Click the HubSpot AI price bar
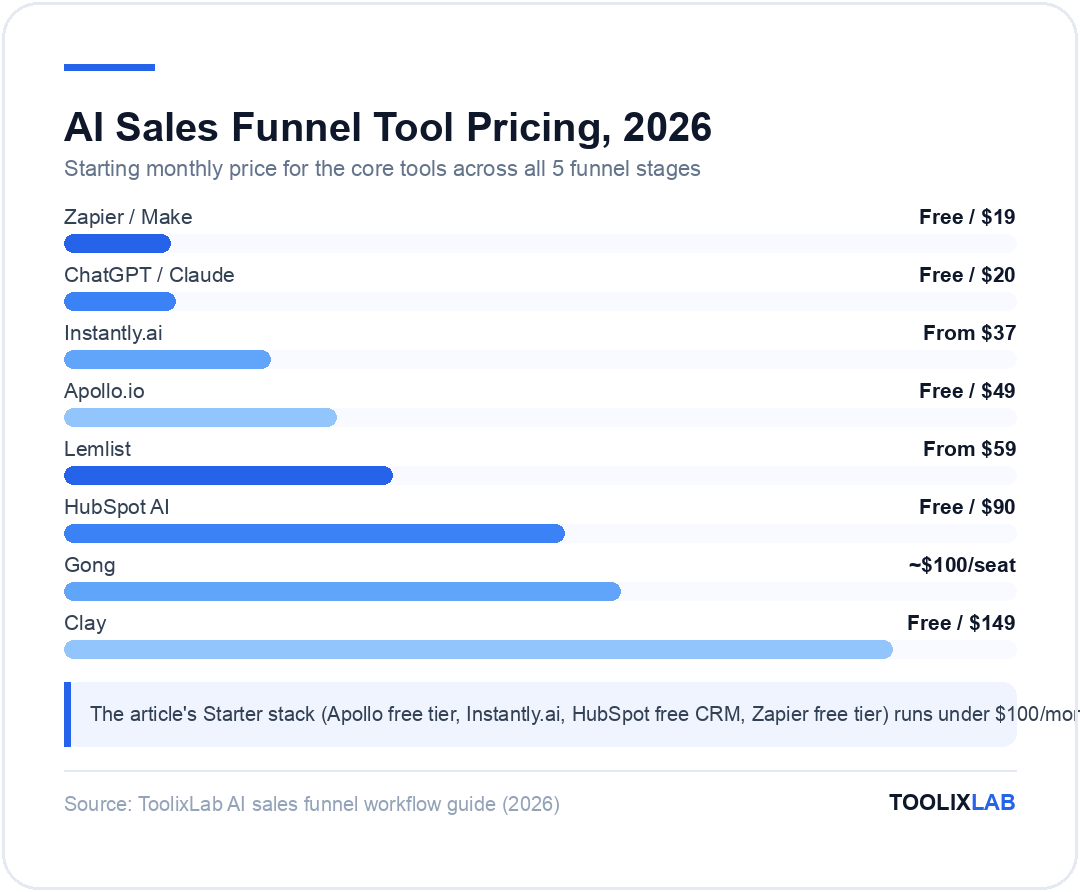Viewport: 1080px width, 892px height. pos(314,533)
